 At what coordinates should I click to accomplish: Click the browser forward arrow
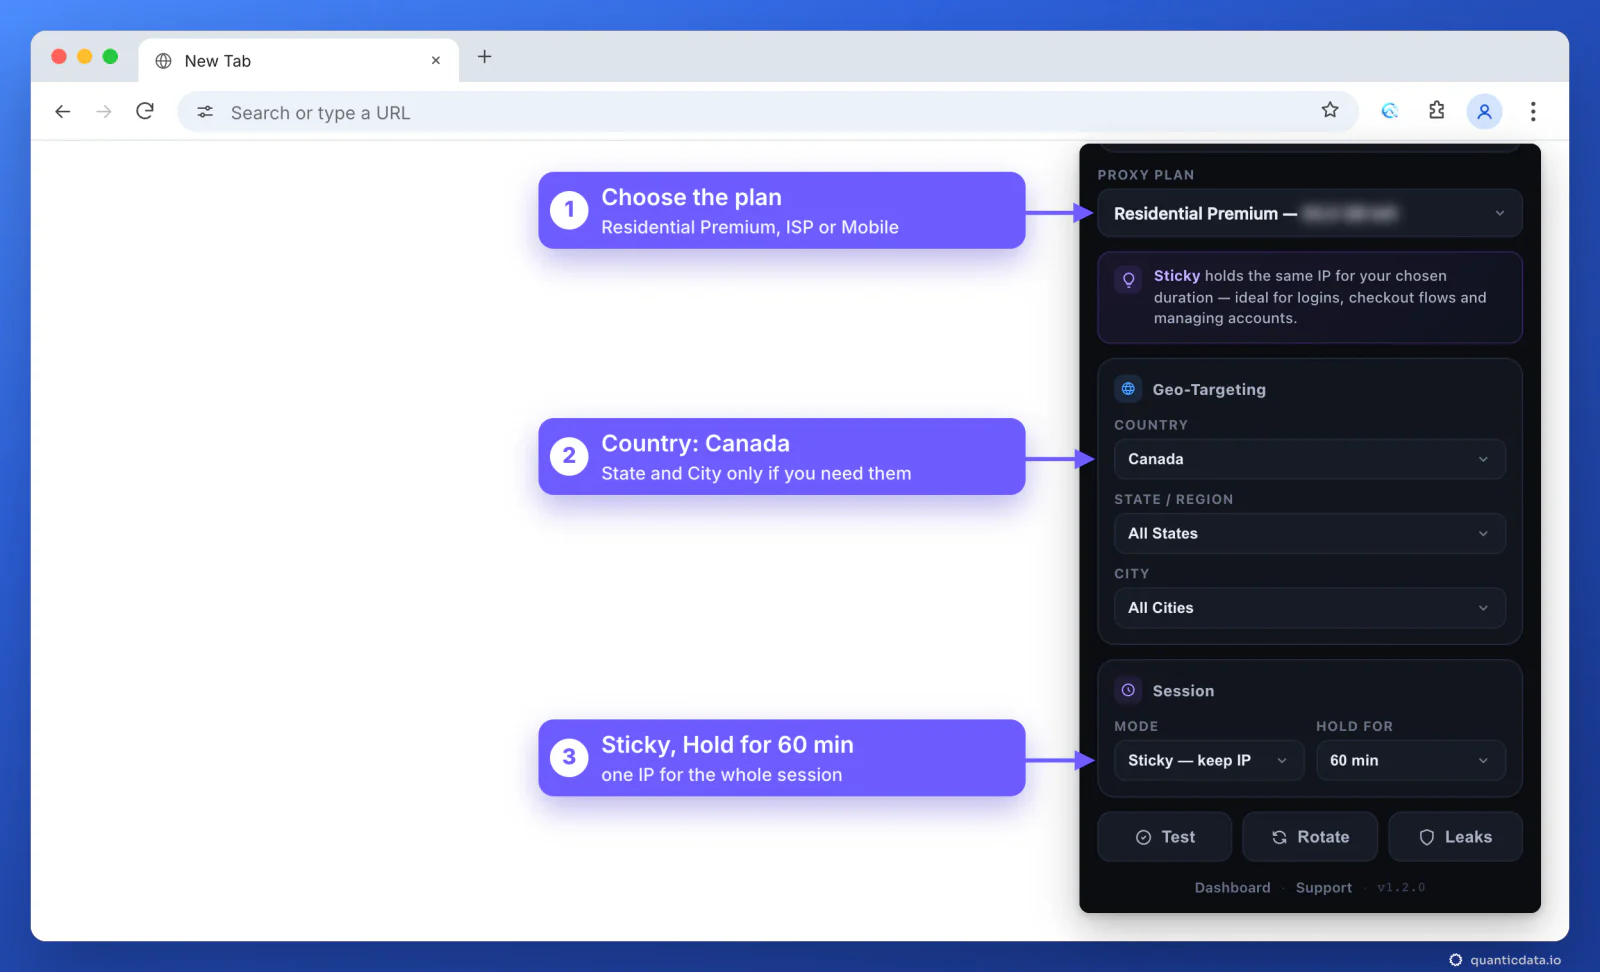104,112
